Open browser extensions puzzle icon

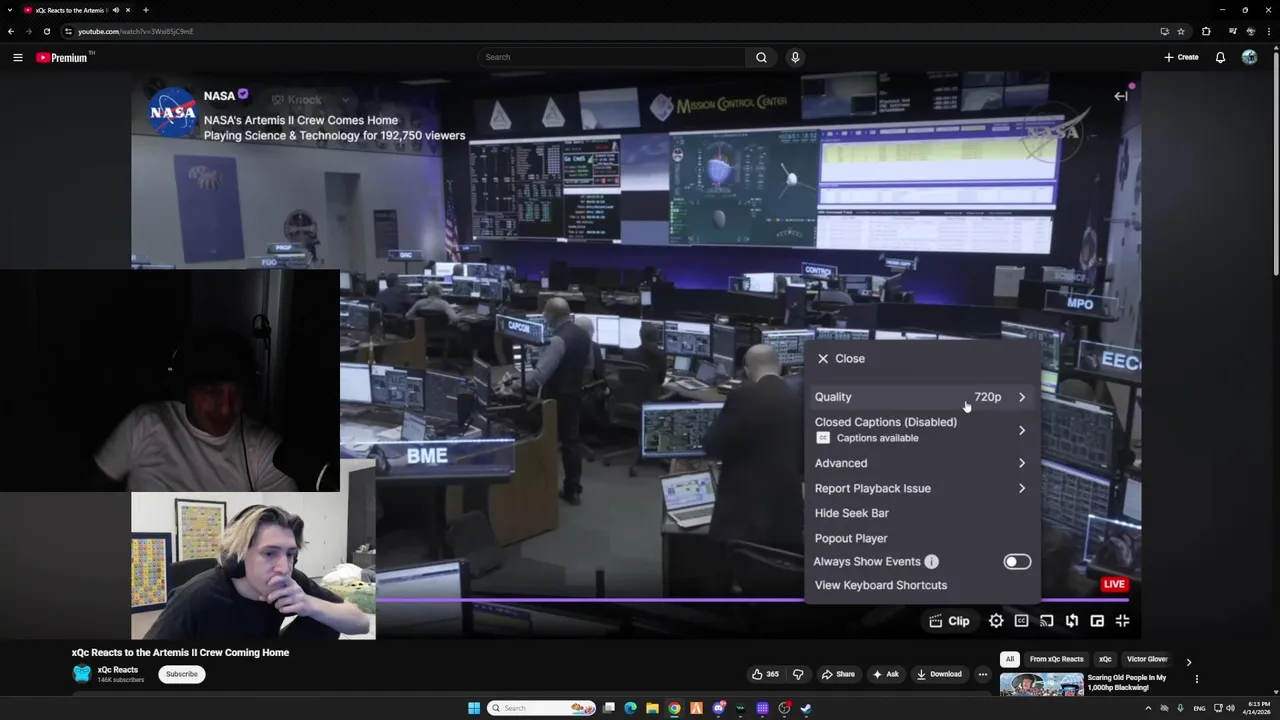click(1206, 31)
